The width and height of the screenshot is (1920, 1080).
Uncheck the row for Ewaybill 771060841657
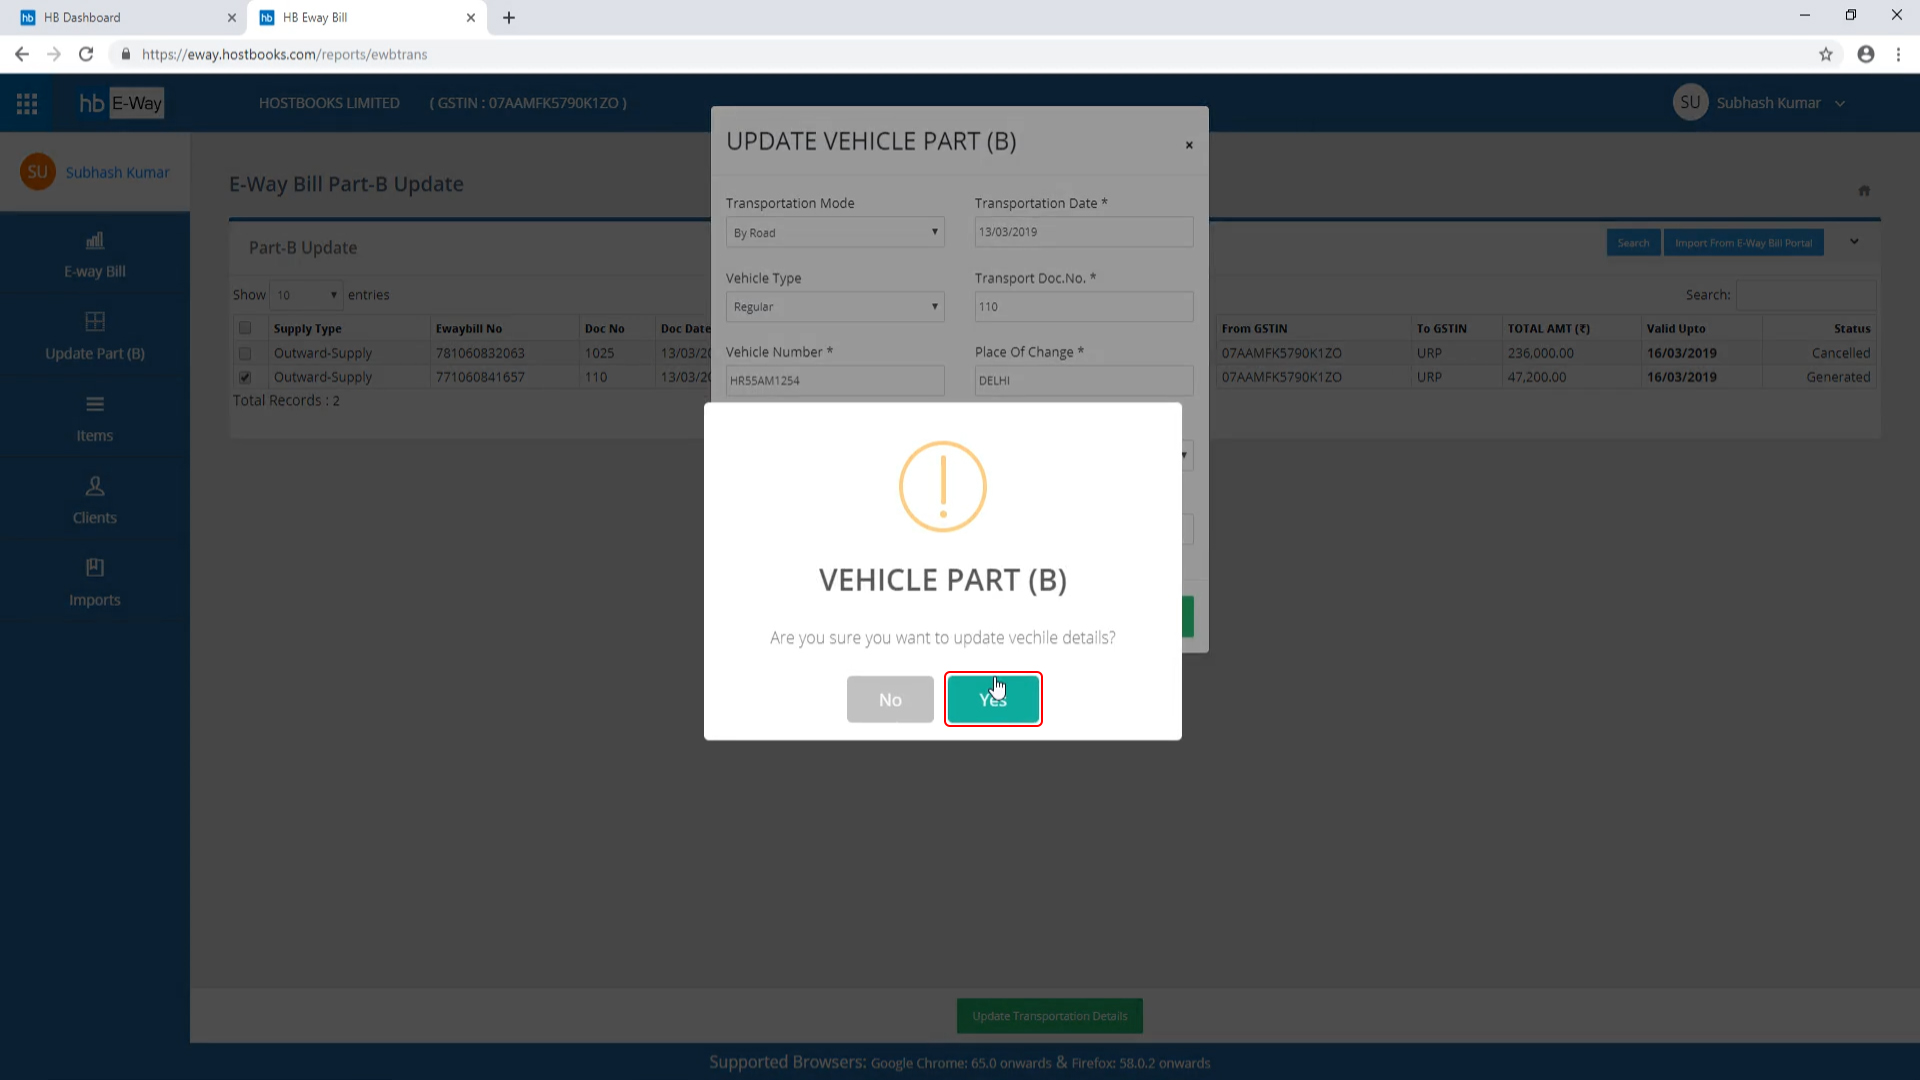coord(245,377)
